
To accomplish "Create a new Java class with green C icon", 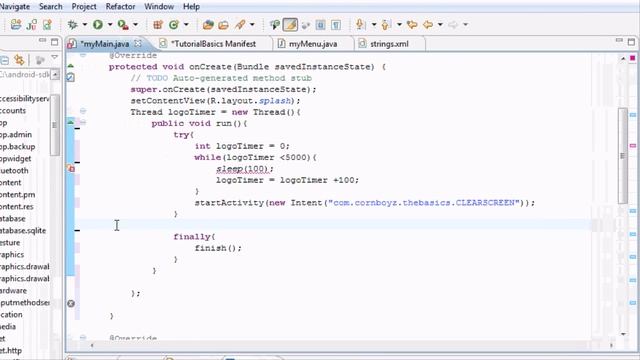I will [174, 25].
